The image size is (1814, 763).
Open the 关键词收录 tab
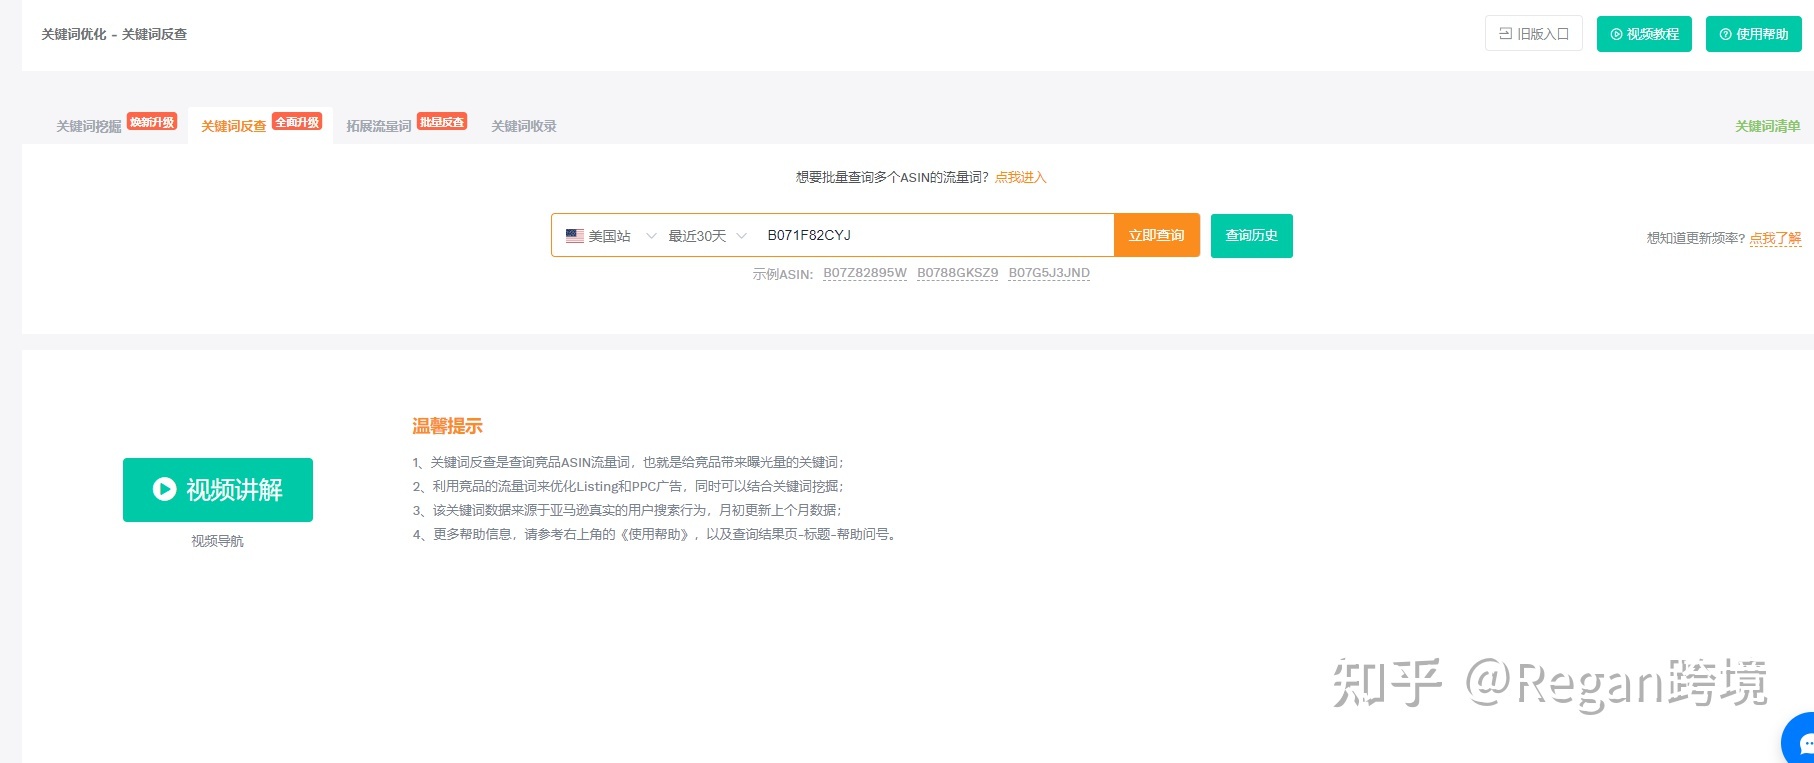pyautogui.click(x=524, y=126)
